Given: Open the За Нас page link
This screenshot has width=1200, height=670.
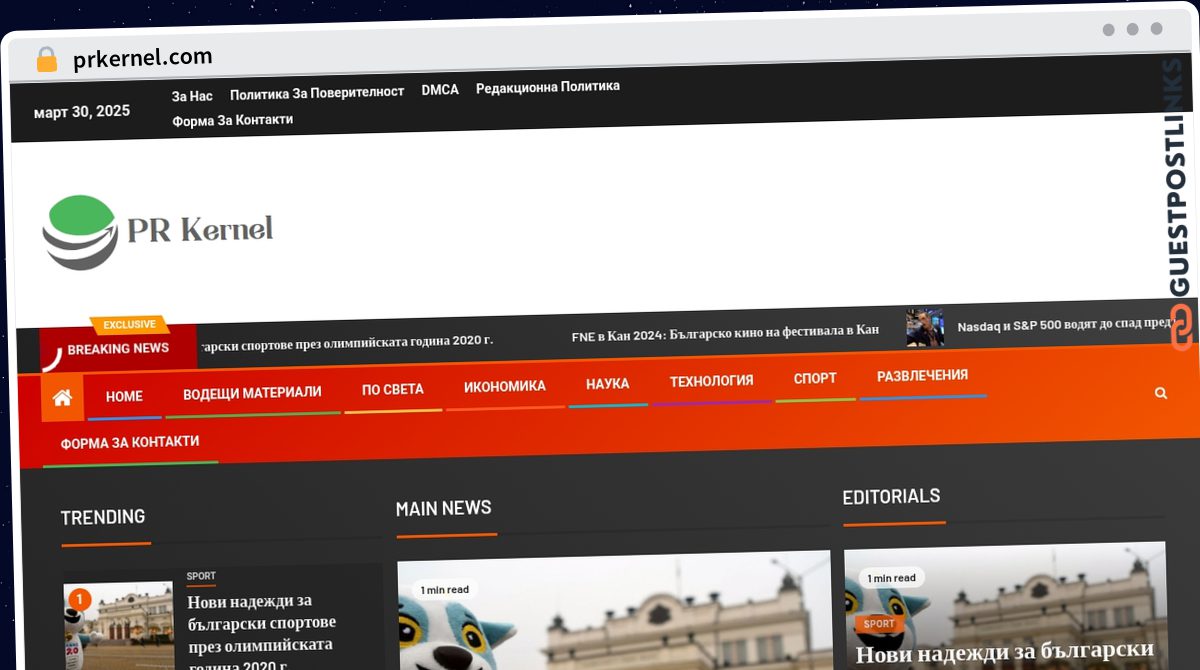Looking at the screenshot, I should tap(192, 96).
